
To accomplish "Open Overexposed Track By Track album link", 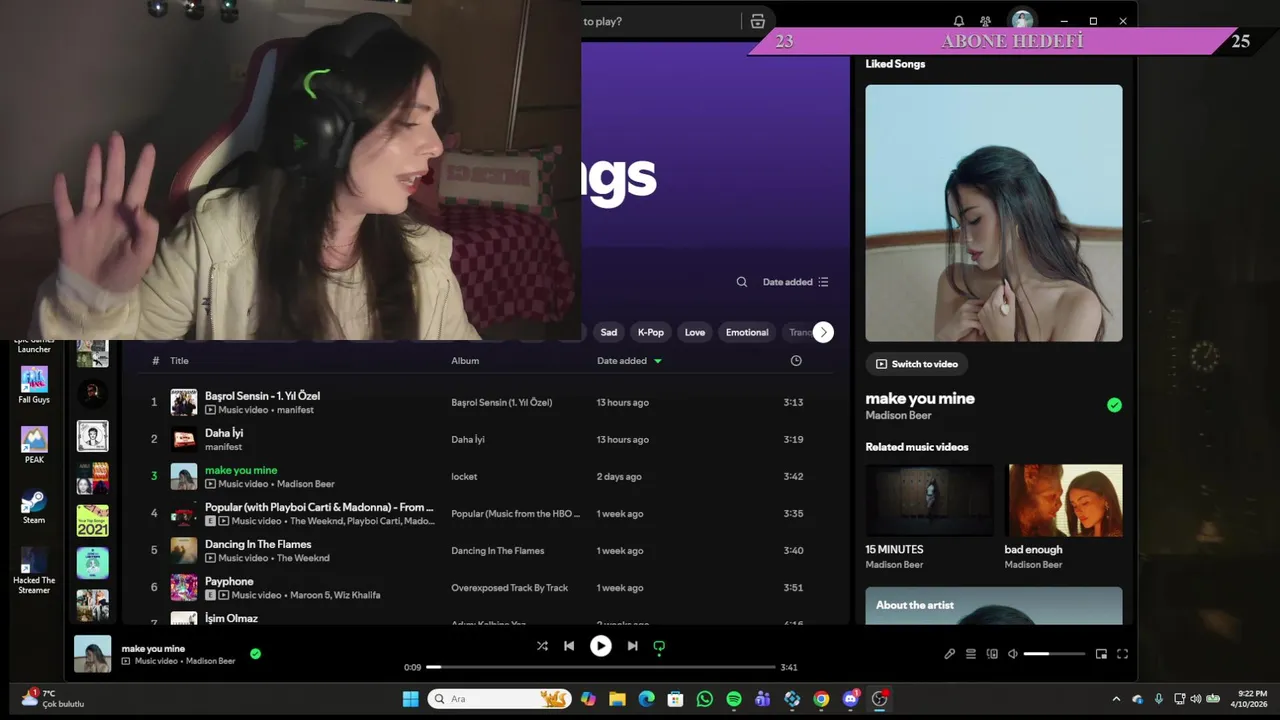I will 509,588.
